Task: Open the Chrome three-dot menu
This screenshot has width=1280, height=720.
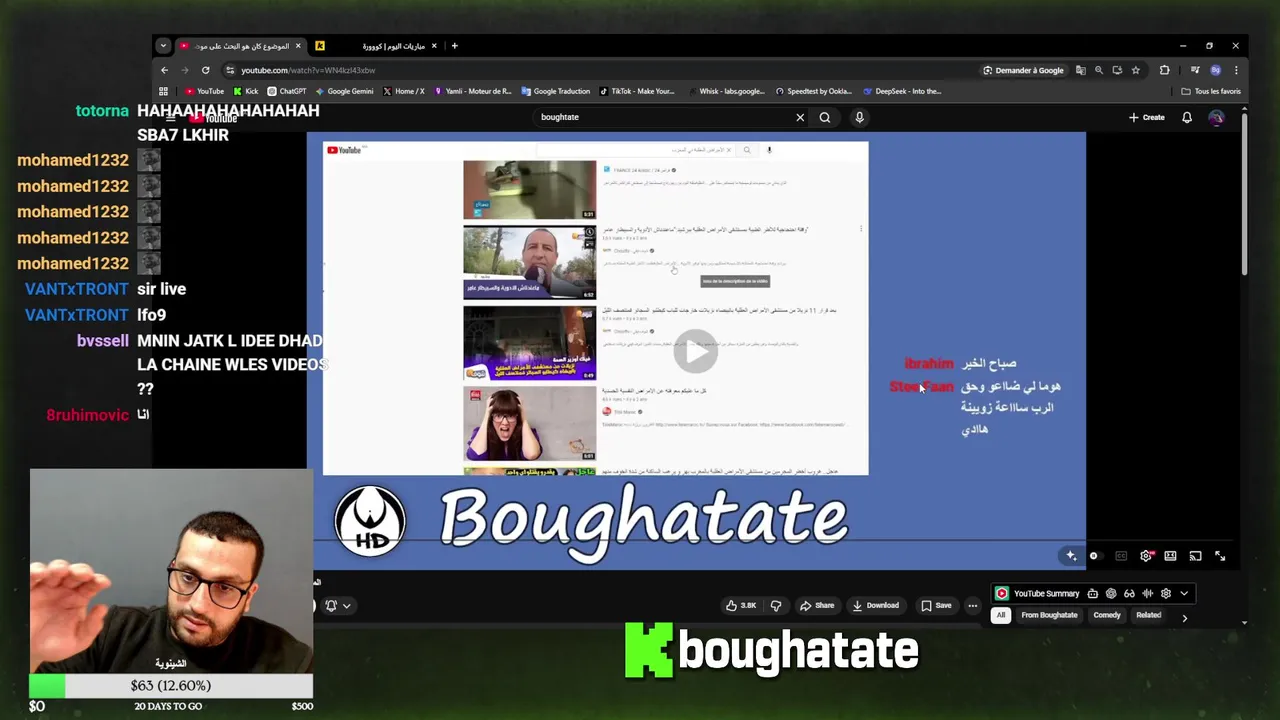Action: (1236, 70)
